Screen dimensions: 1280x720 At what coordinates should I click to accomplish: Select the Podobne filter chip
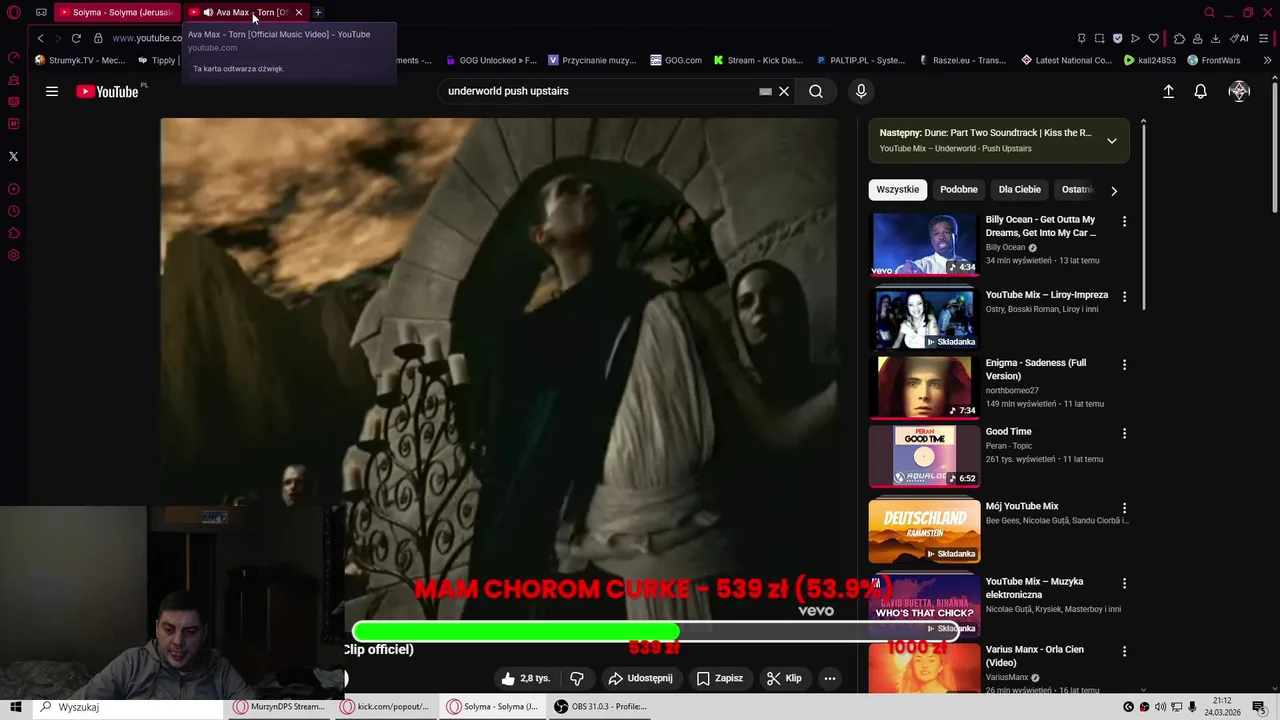click(958, 189)
